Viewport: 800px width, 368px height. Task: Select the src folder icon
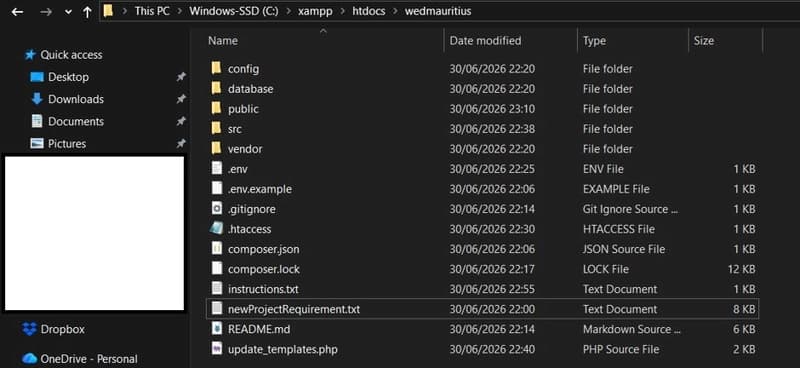(217, 128)
